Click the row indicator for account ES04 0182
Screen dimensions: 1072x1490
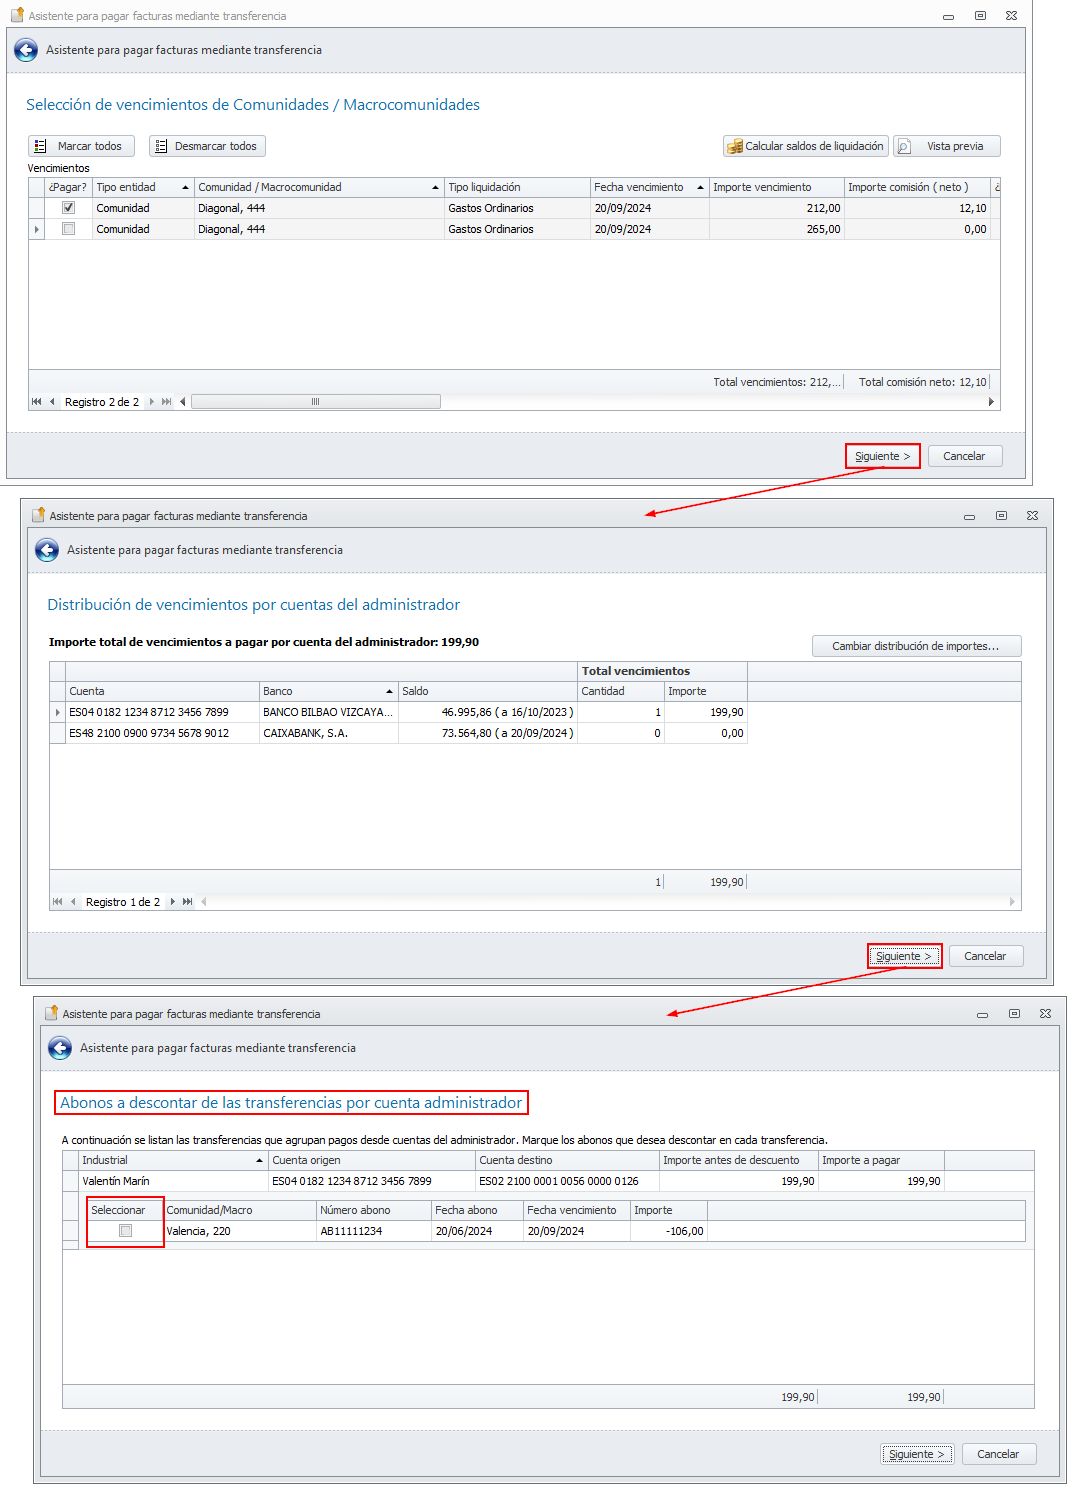(58, 712)
